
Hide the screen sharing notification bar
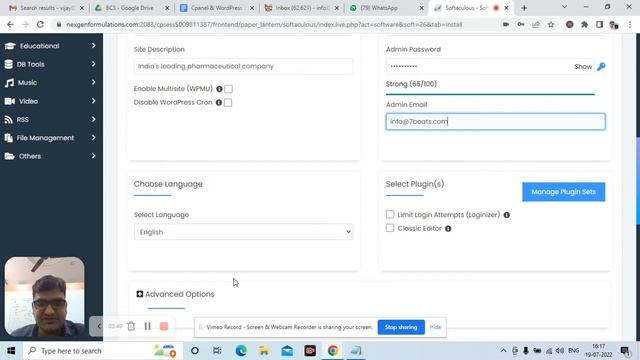click(436, 327)
